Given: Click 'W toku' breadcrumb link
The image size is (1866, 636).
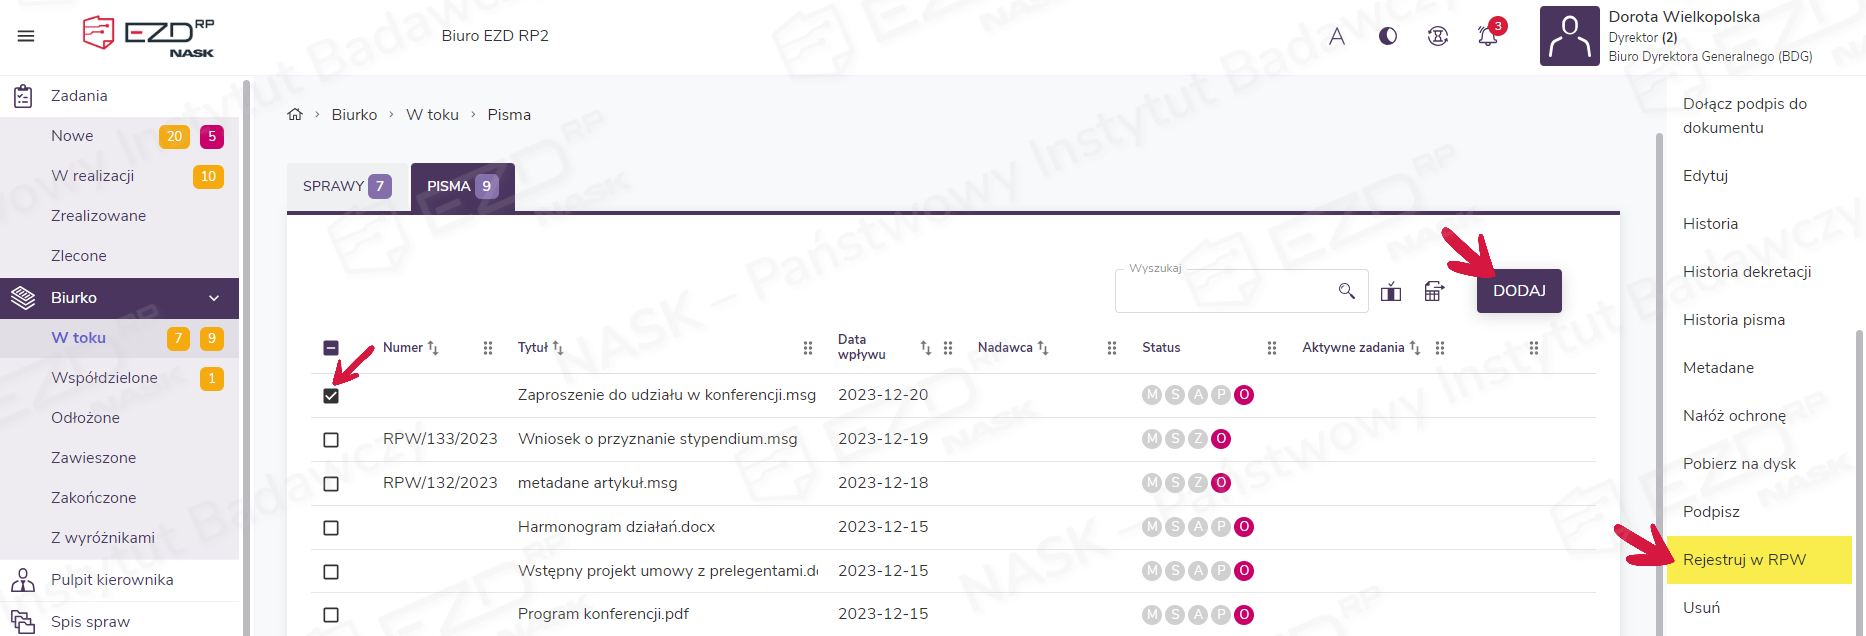Looking at the screenshot, I should pos(432,115).
